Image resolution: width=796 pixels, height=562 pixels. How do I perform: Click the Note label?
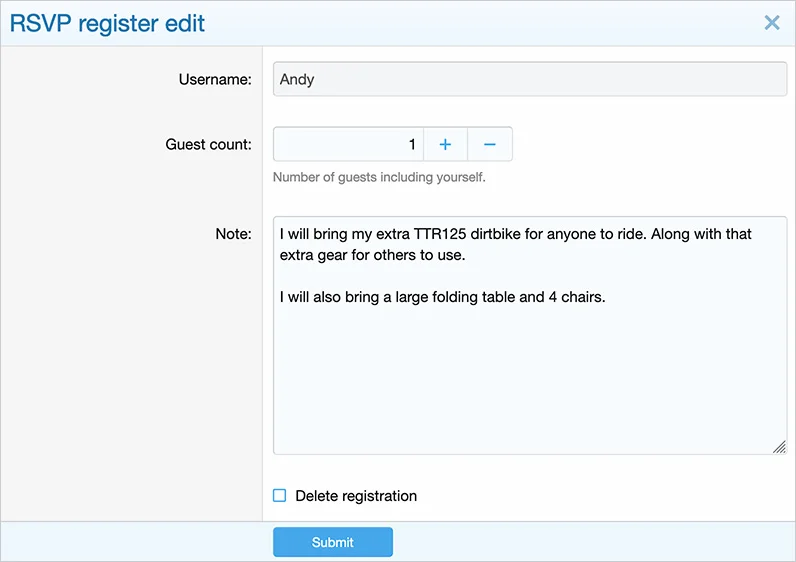[x=233, y=234]
